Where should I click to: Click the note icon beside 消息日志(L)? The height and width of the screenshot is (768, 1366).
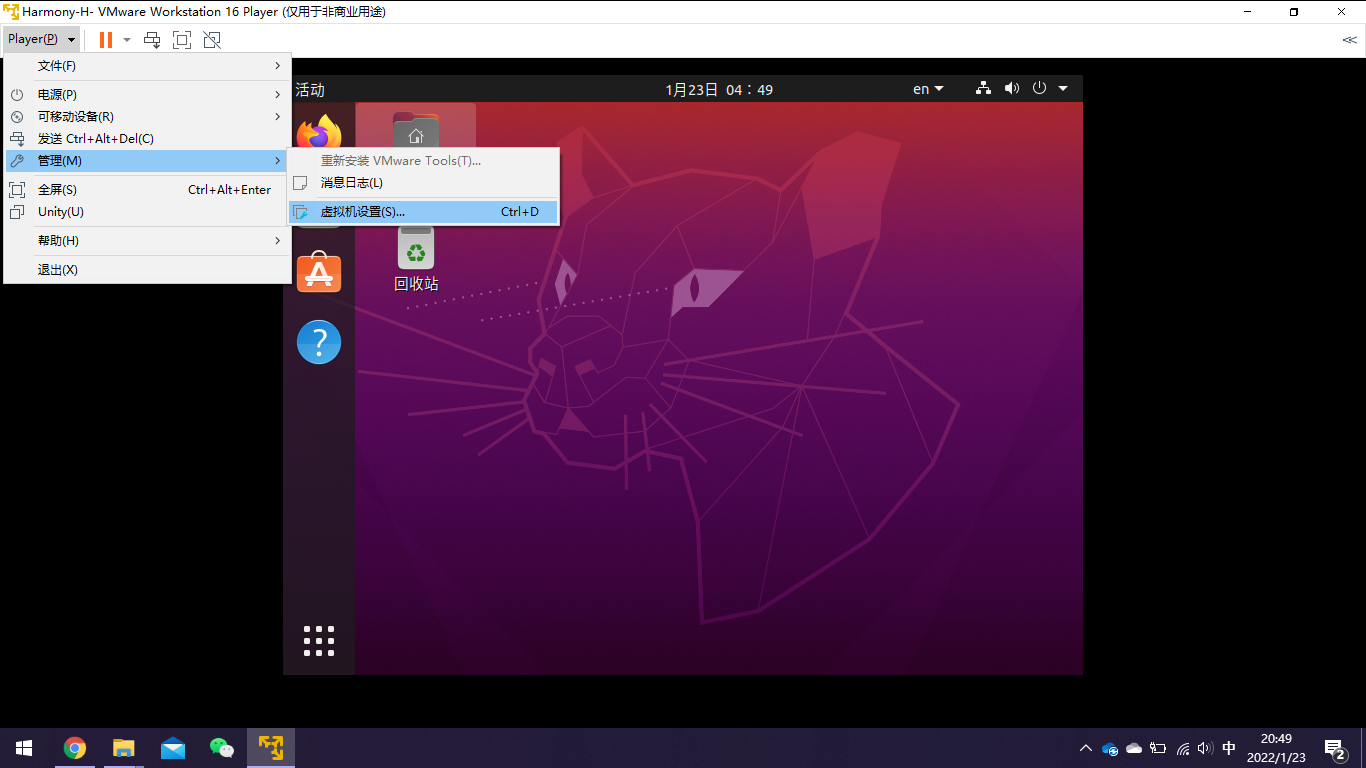[x=300, y=183]
